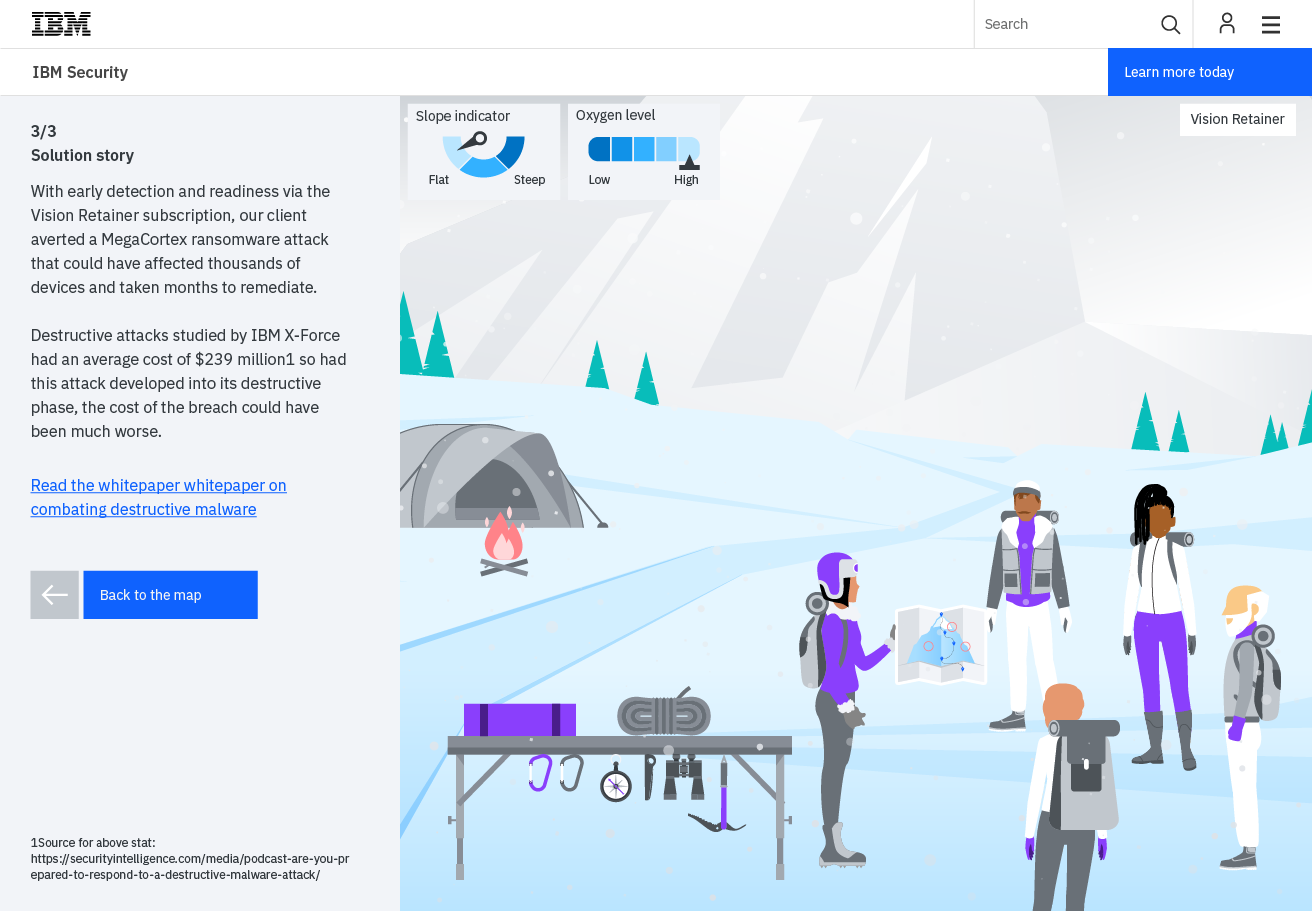
Task: Open the hamburger menu
Action: (1271, 24)
